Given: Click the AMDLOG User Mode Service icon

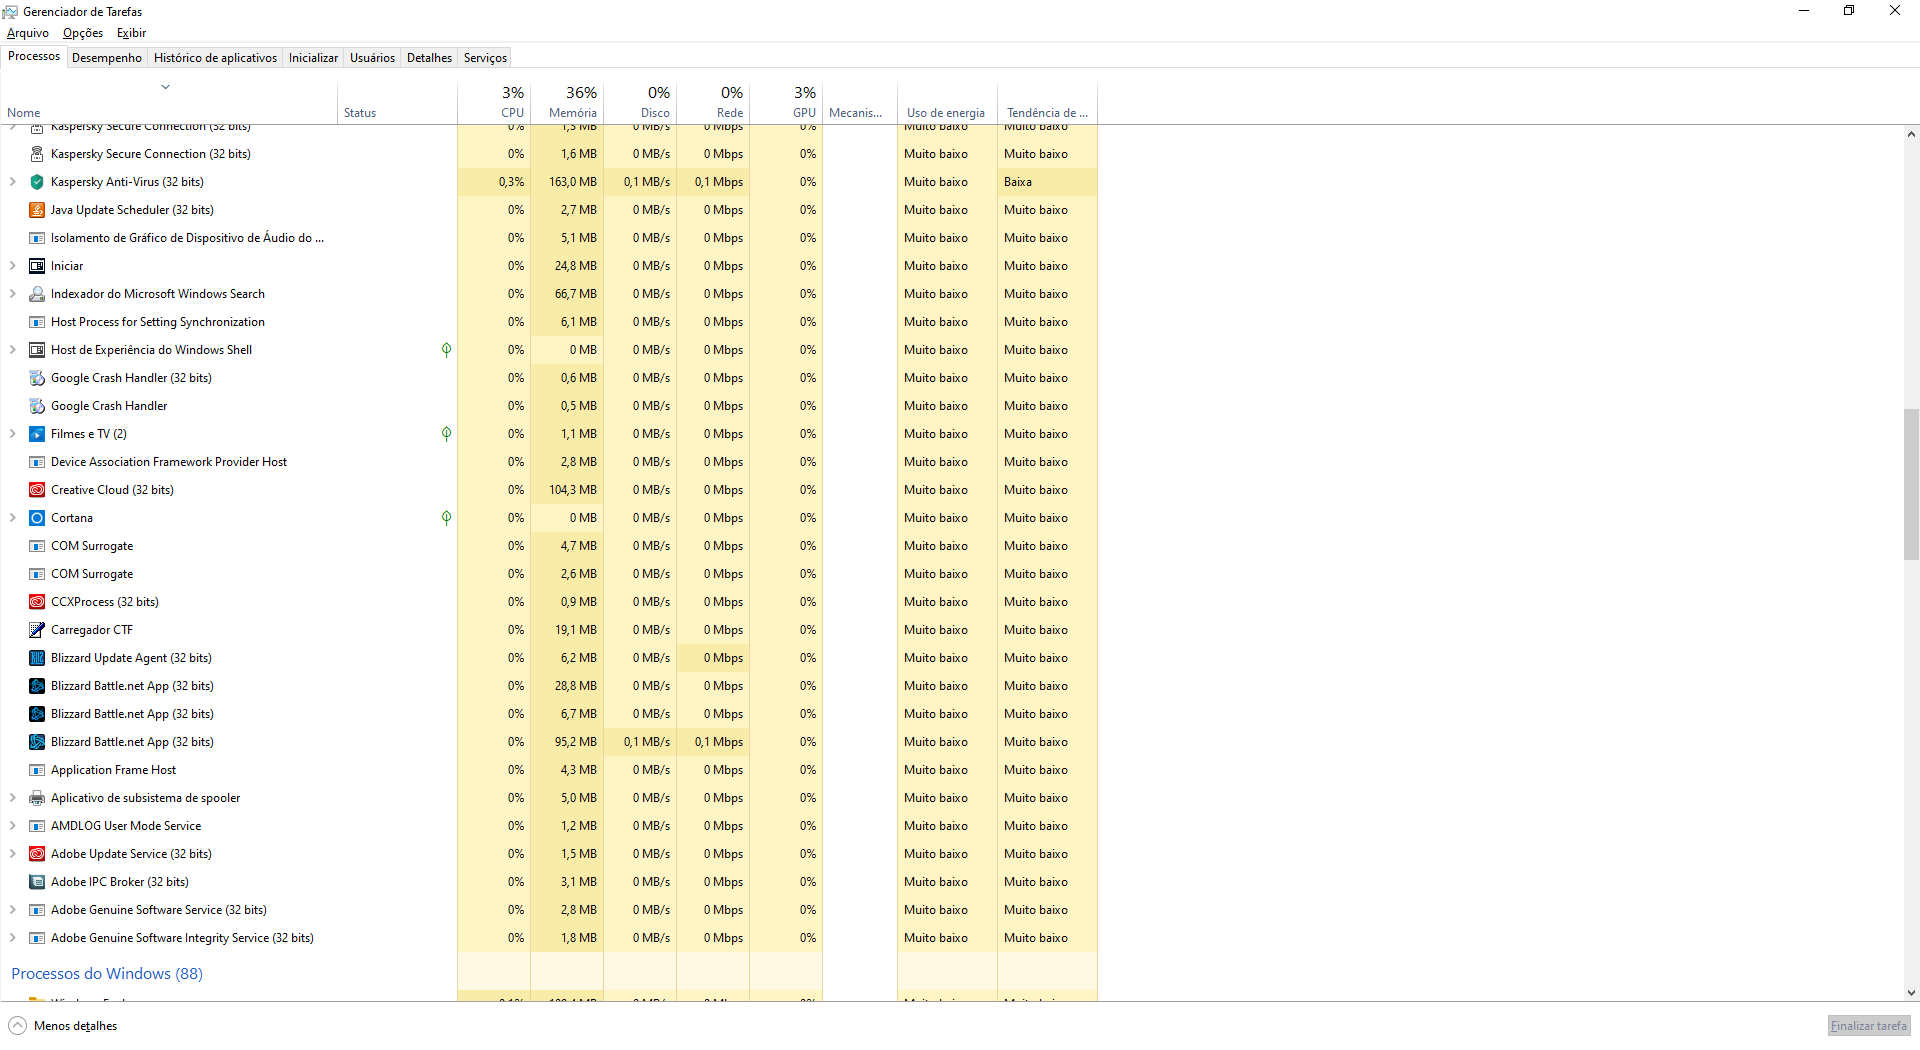Looking at the screenshot, I should [x=37, y=826].
